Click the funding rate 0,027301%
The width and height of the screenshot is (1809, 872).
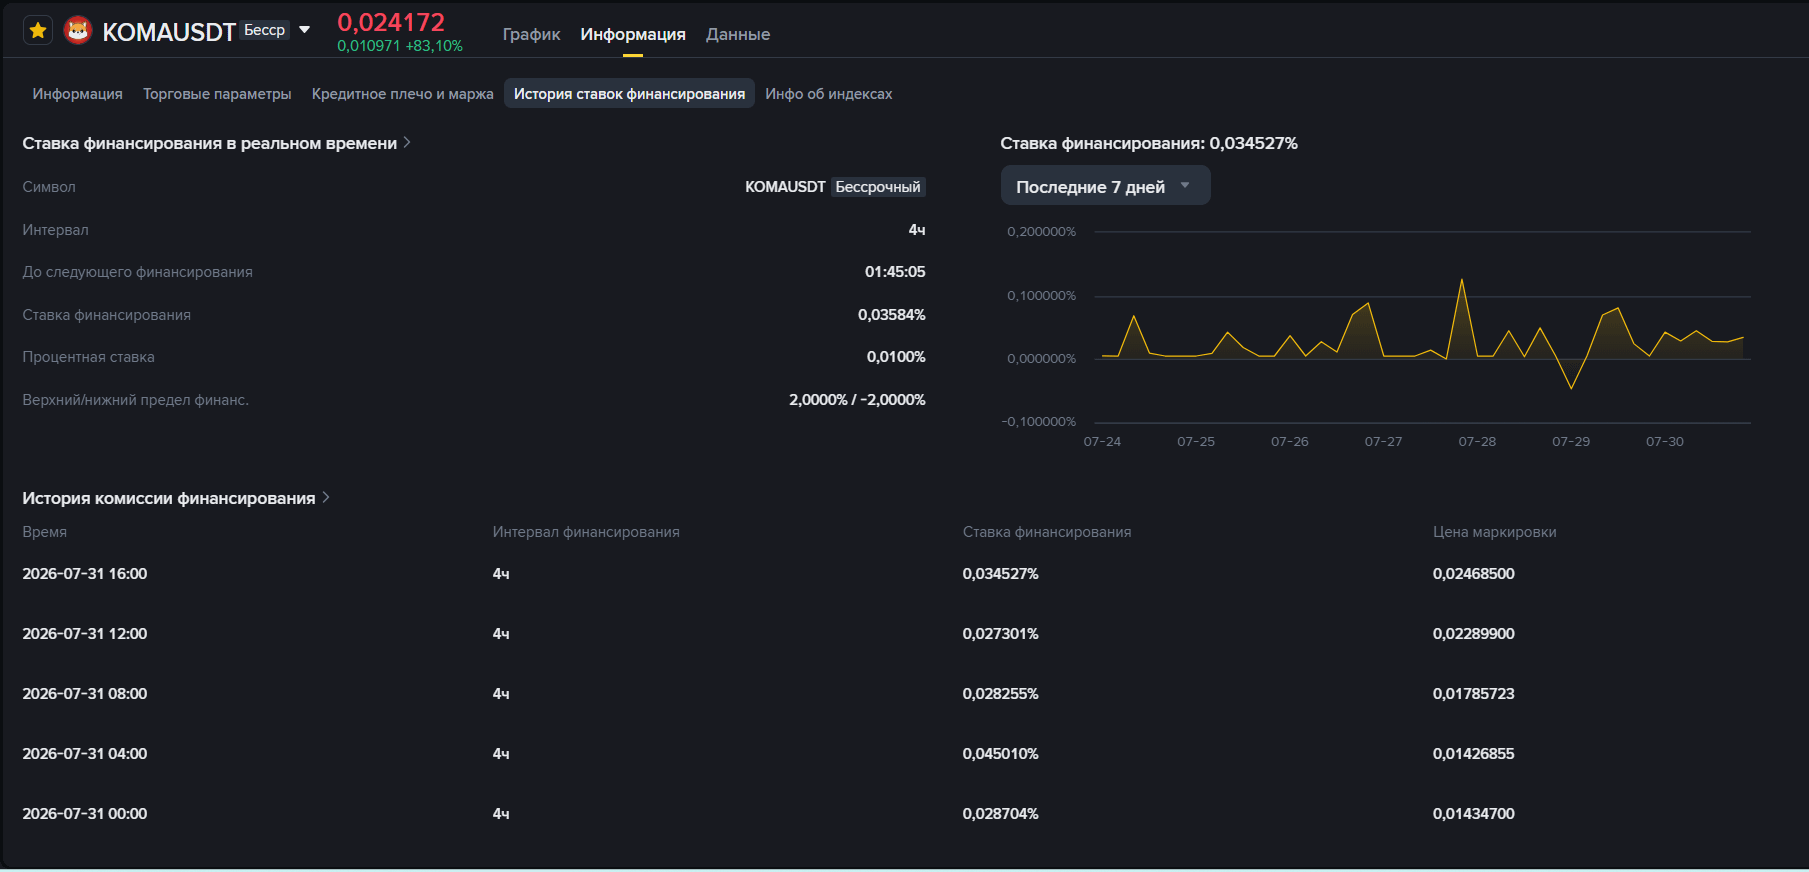click(1000, 634)
